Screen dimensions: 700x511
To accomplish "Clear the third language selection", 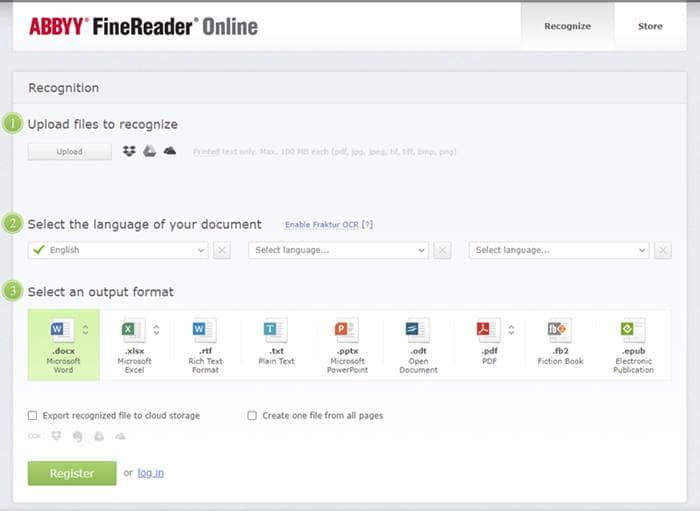I will point(663,250).
